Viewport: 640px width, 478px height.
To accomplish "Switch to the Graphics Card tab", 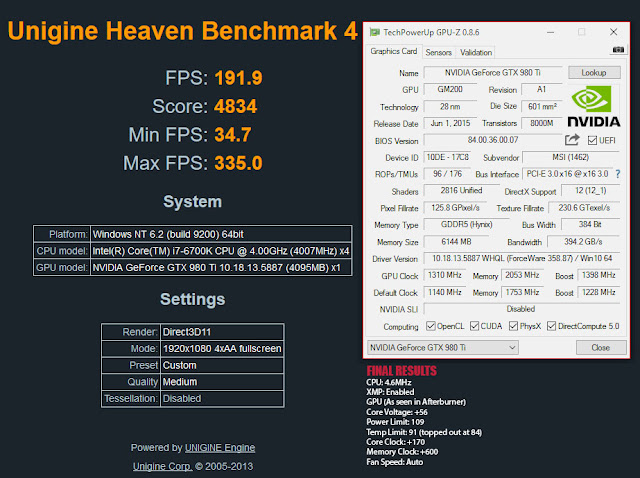I will [x=393, y=51].
